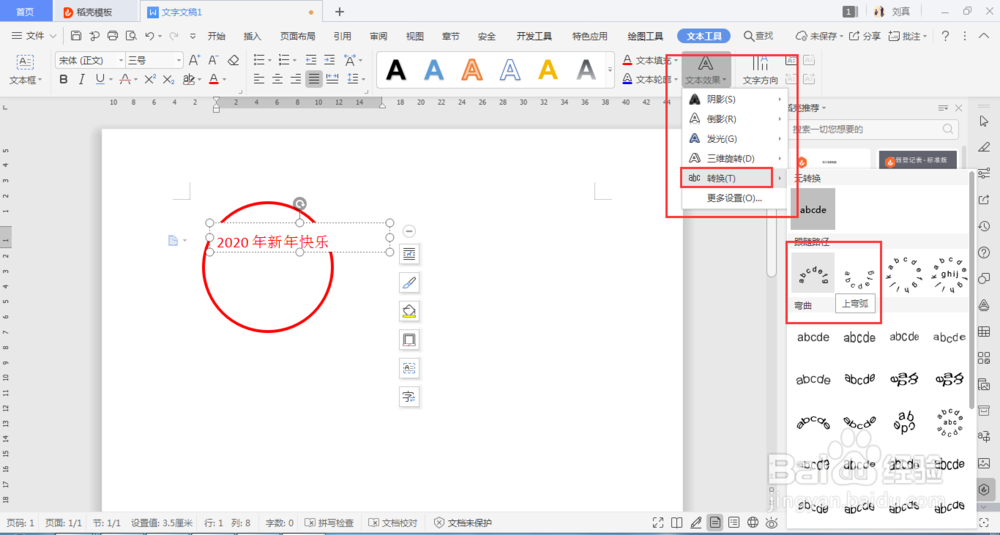Click the Undo arrow icon

[x=149, y=36]
